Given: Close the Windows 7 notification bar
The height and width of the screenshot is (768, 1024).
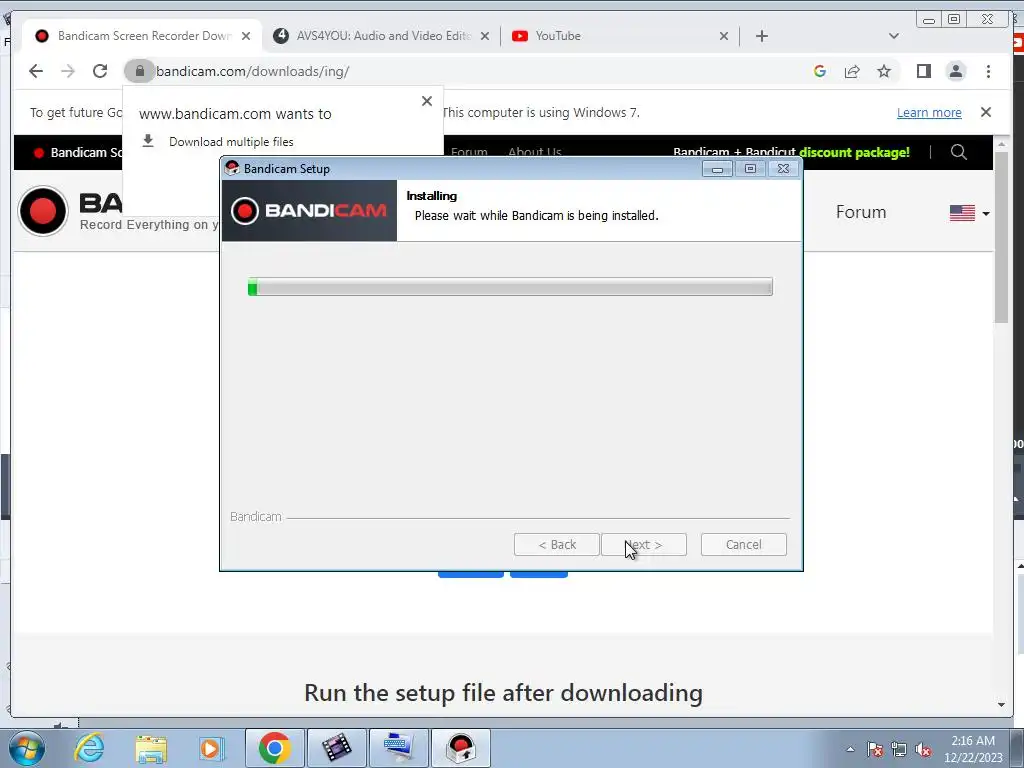Looking at the screenshot, I should (985, 112).
